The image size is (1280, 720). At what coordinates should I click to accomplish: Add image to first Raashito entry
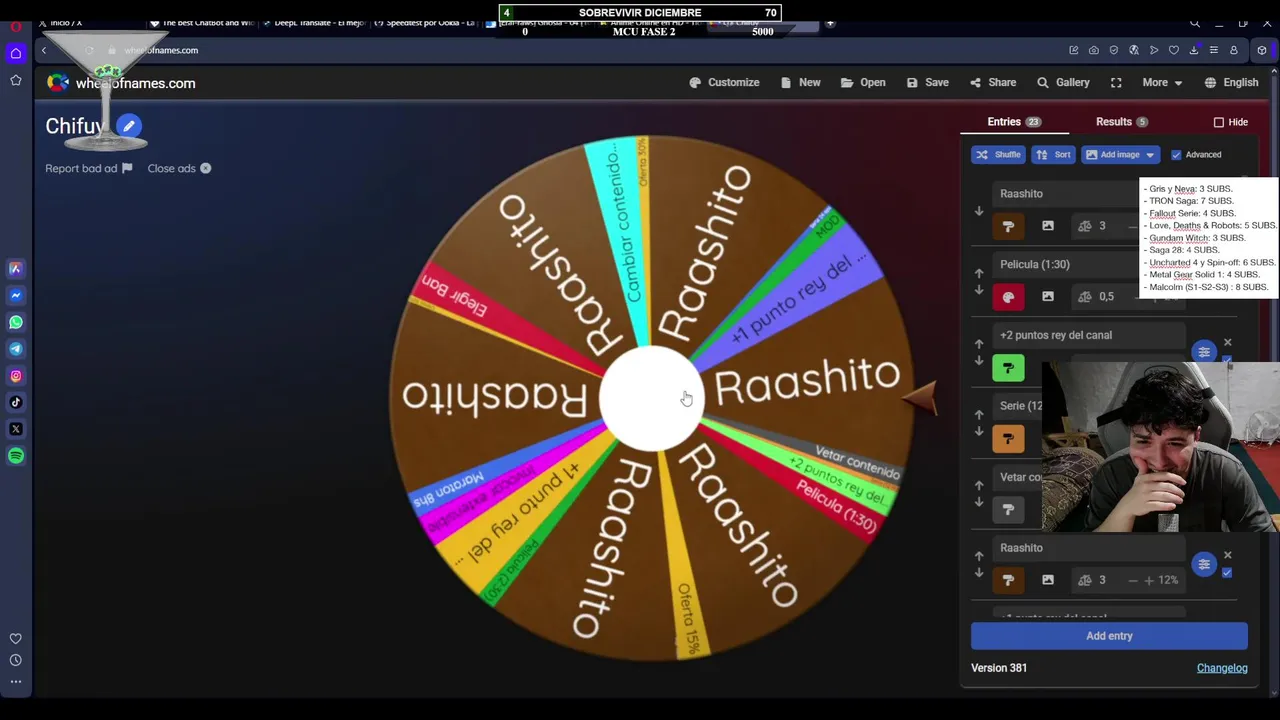1048,227
